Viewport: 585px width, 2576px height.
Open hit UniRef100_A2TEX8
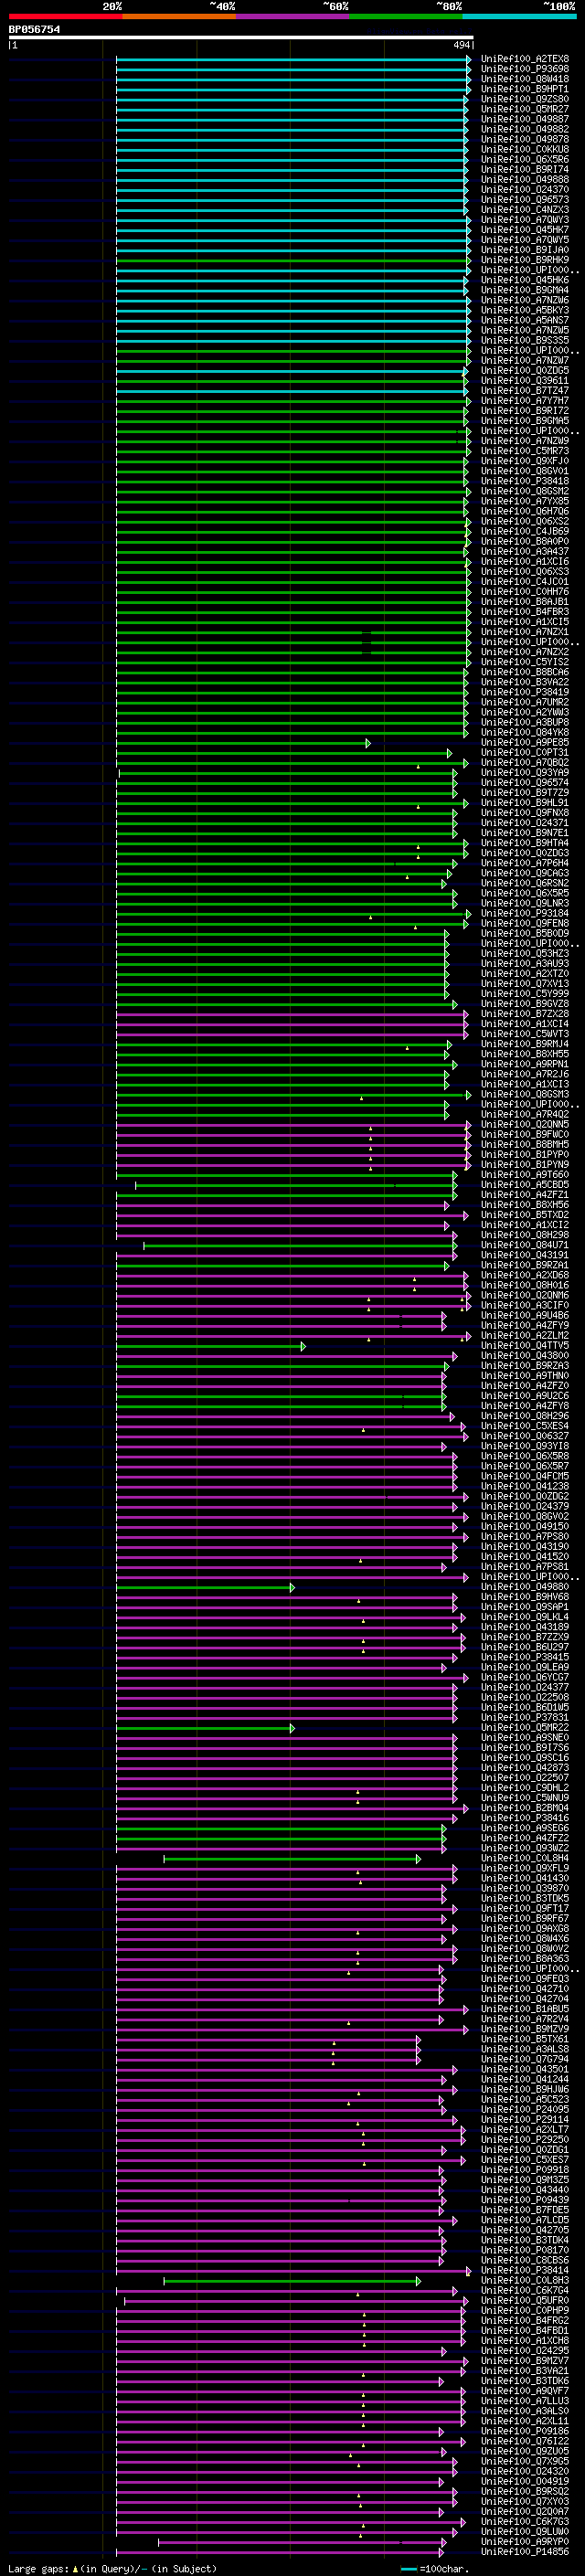[x=524, y=59]
